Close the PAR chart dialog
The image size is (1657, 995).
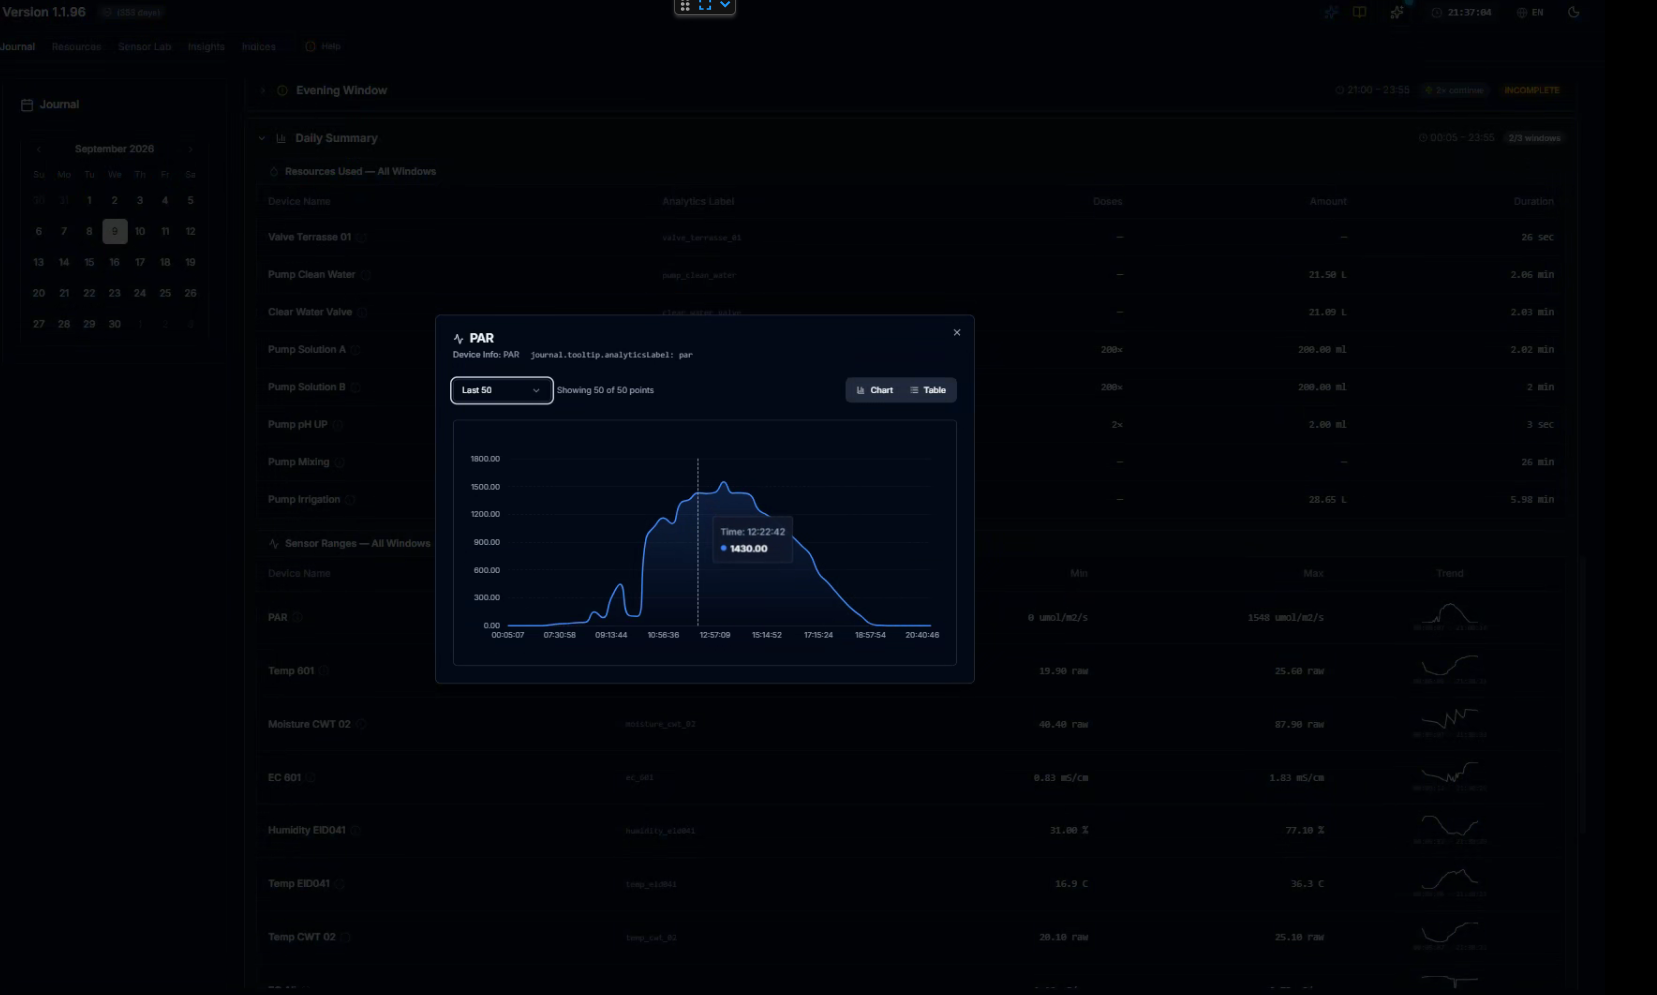(x=957, y=333)
